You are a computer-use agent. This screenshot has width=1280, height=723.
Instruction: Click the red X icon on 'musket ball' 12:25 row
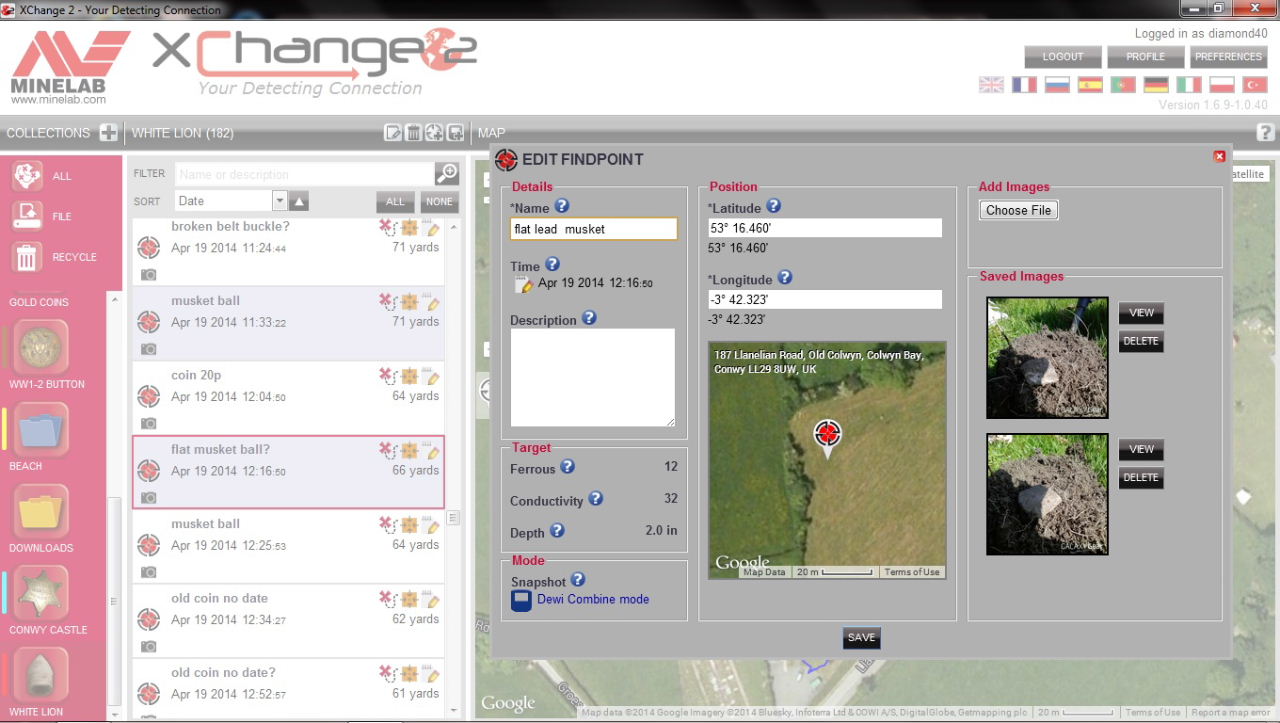387,524
